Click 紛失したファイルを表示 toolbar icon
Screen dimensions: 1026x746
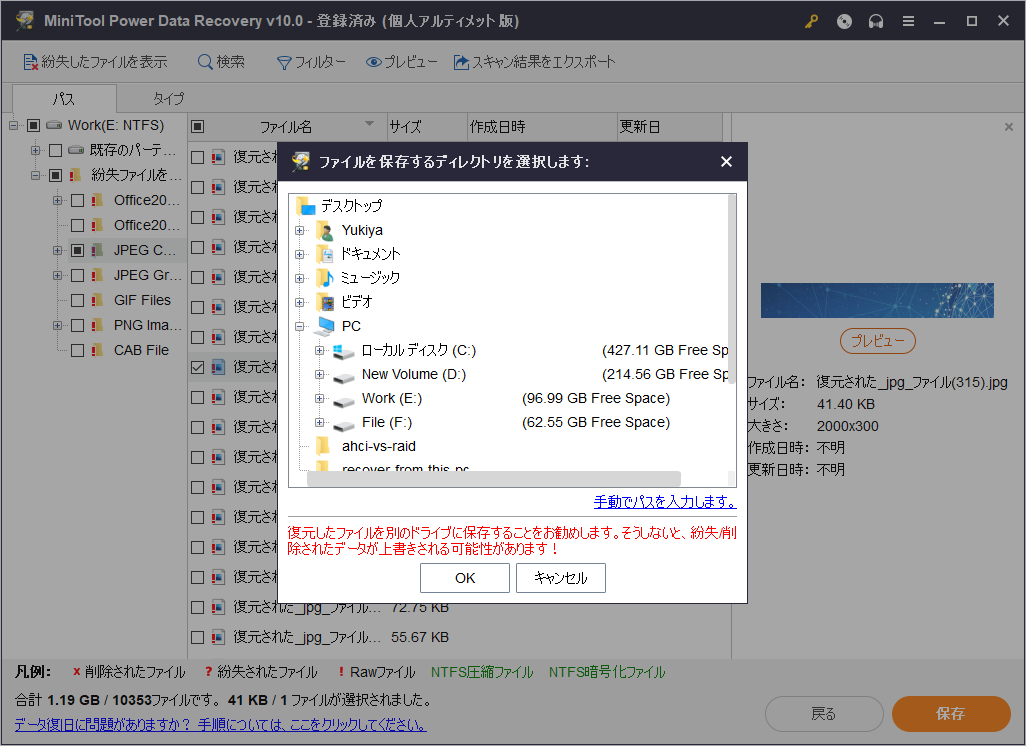(x=30, y=62)
